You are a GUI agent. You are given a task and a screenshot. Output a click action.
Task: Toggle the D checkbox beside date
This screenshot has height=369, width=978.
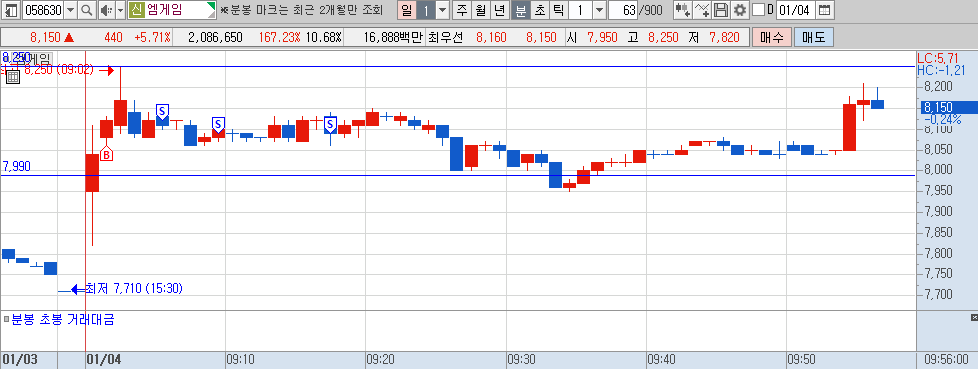point(758,10)
